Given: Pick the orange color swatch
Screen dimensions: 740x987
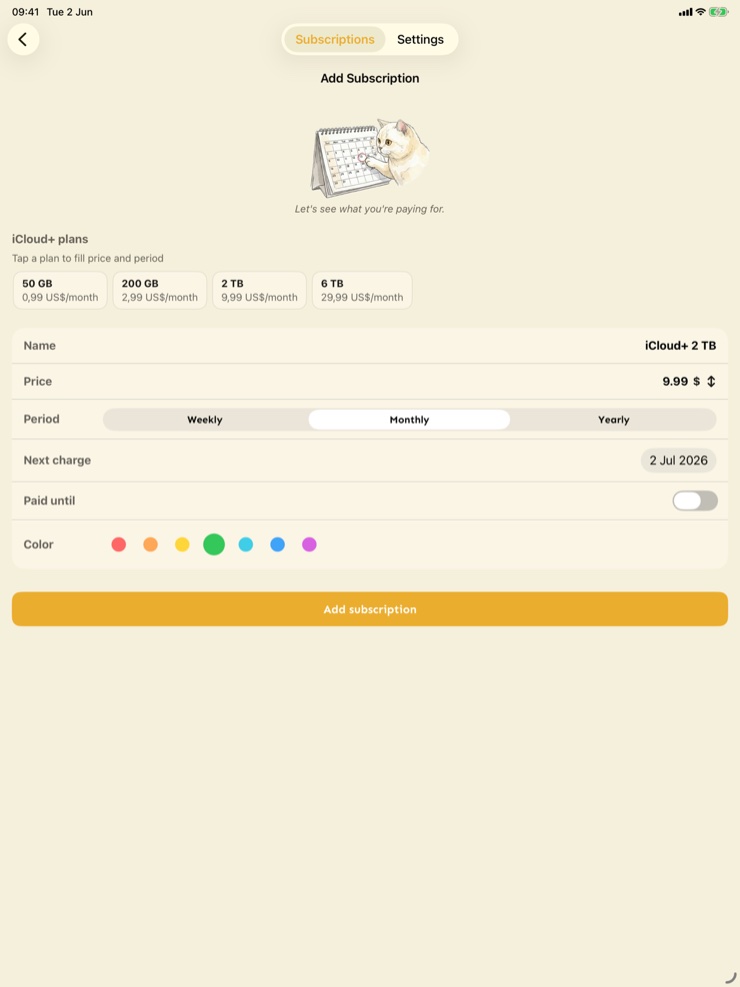Looking at the screenshot, I should [x=150, y=544].
